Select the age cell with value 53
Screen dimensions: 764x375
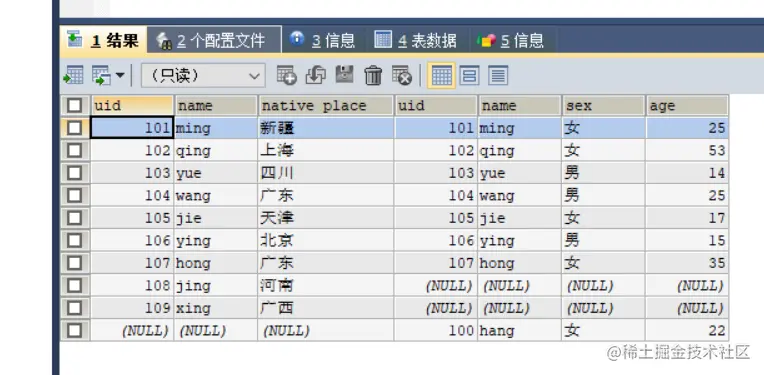[687, 150]
